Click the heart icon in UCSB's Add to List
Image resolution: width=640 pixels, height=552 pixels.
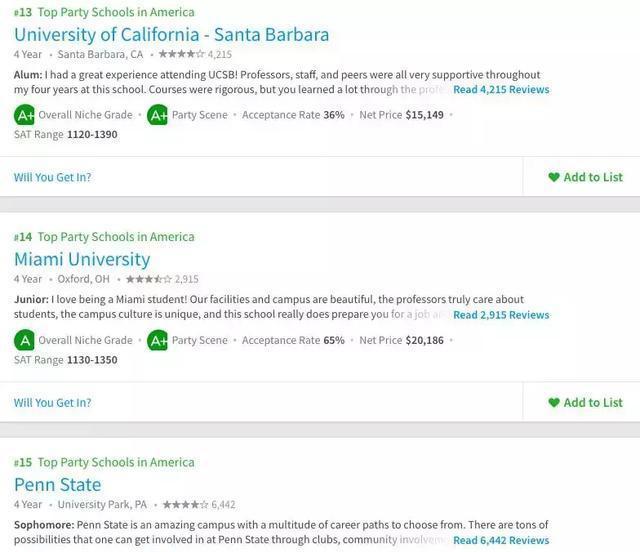[554, 177]
